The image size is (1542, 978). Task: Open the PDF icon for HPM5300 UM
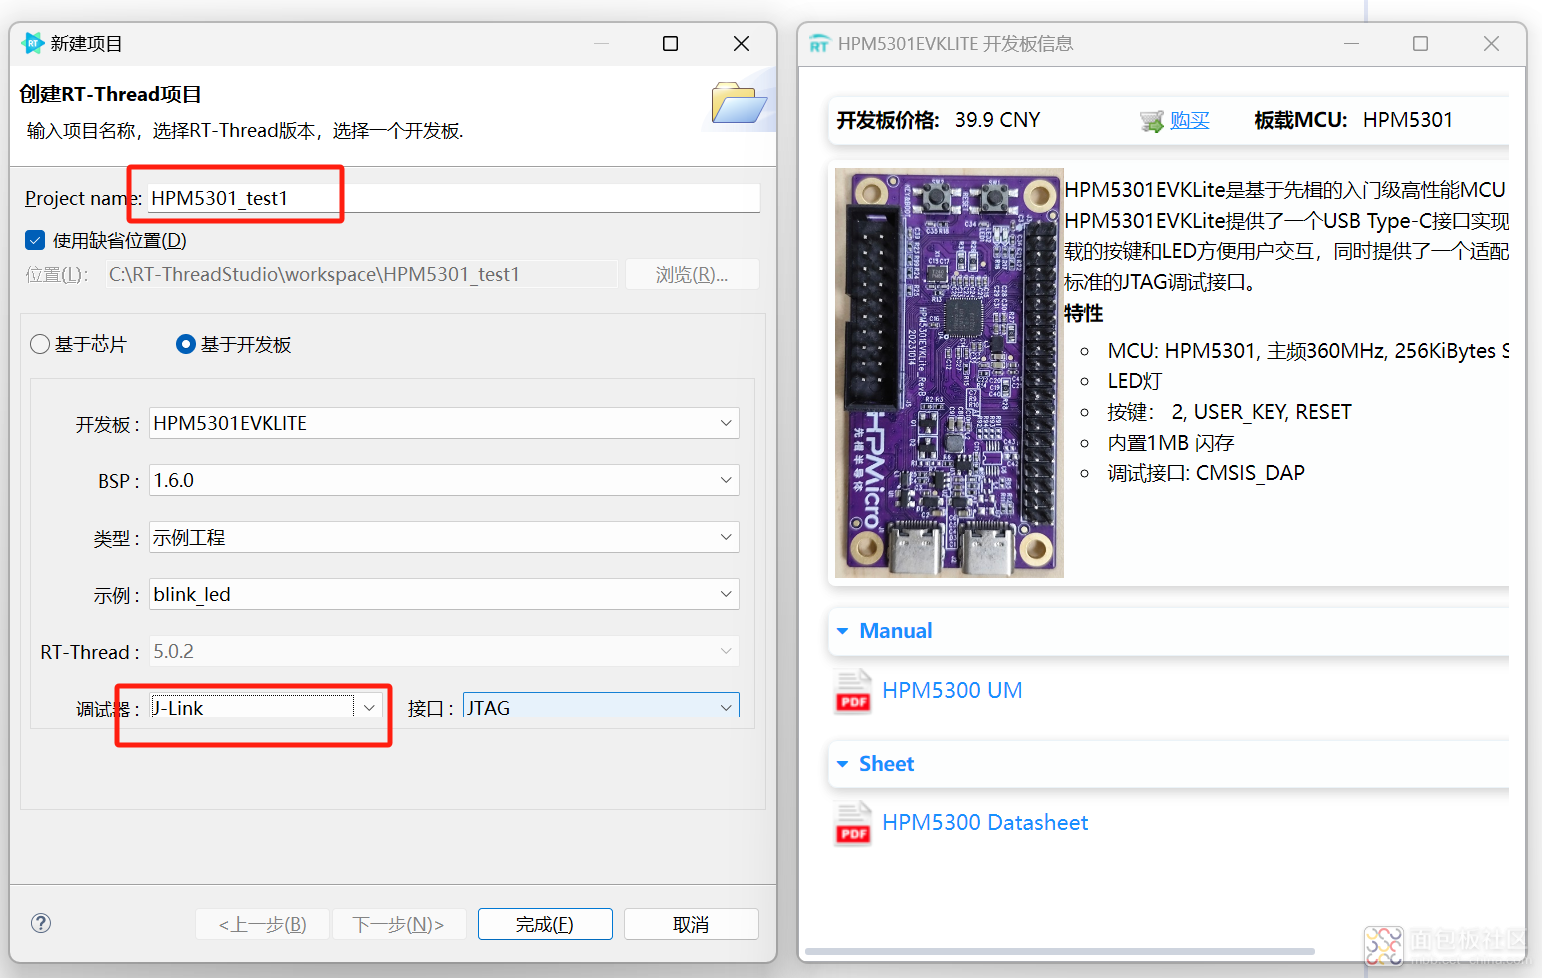[x=853, y=691]
